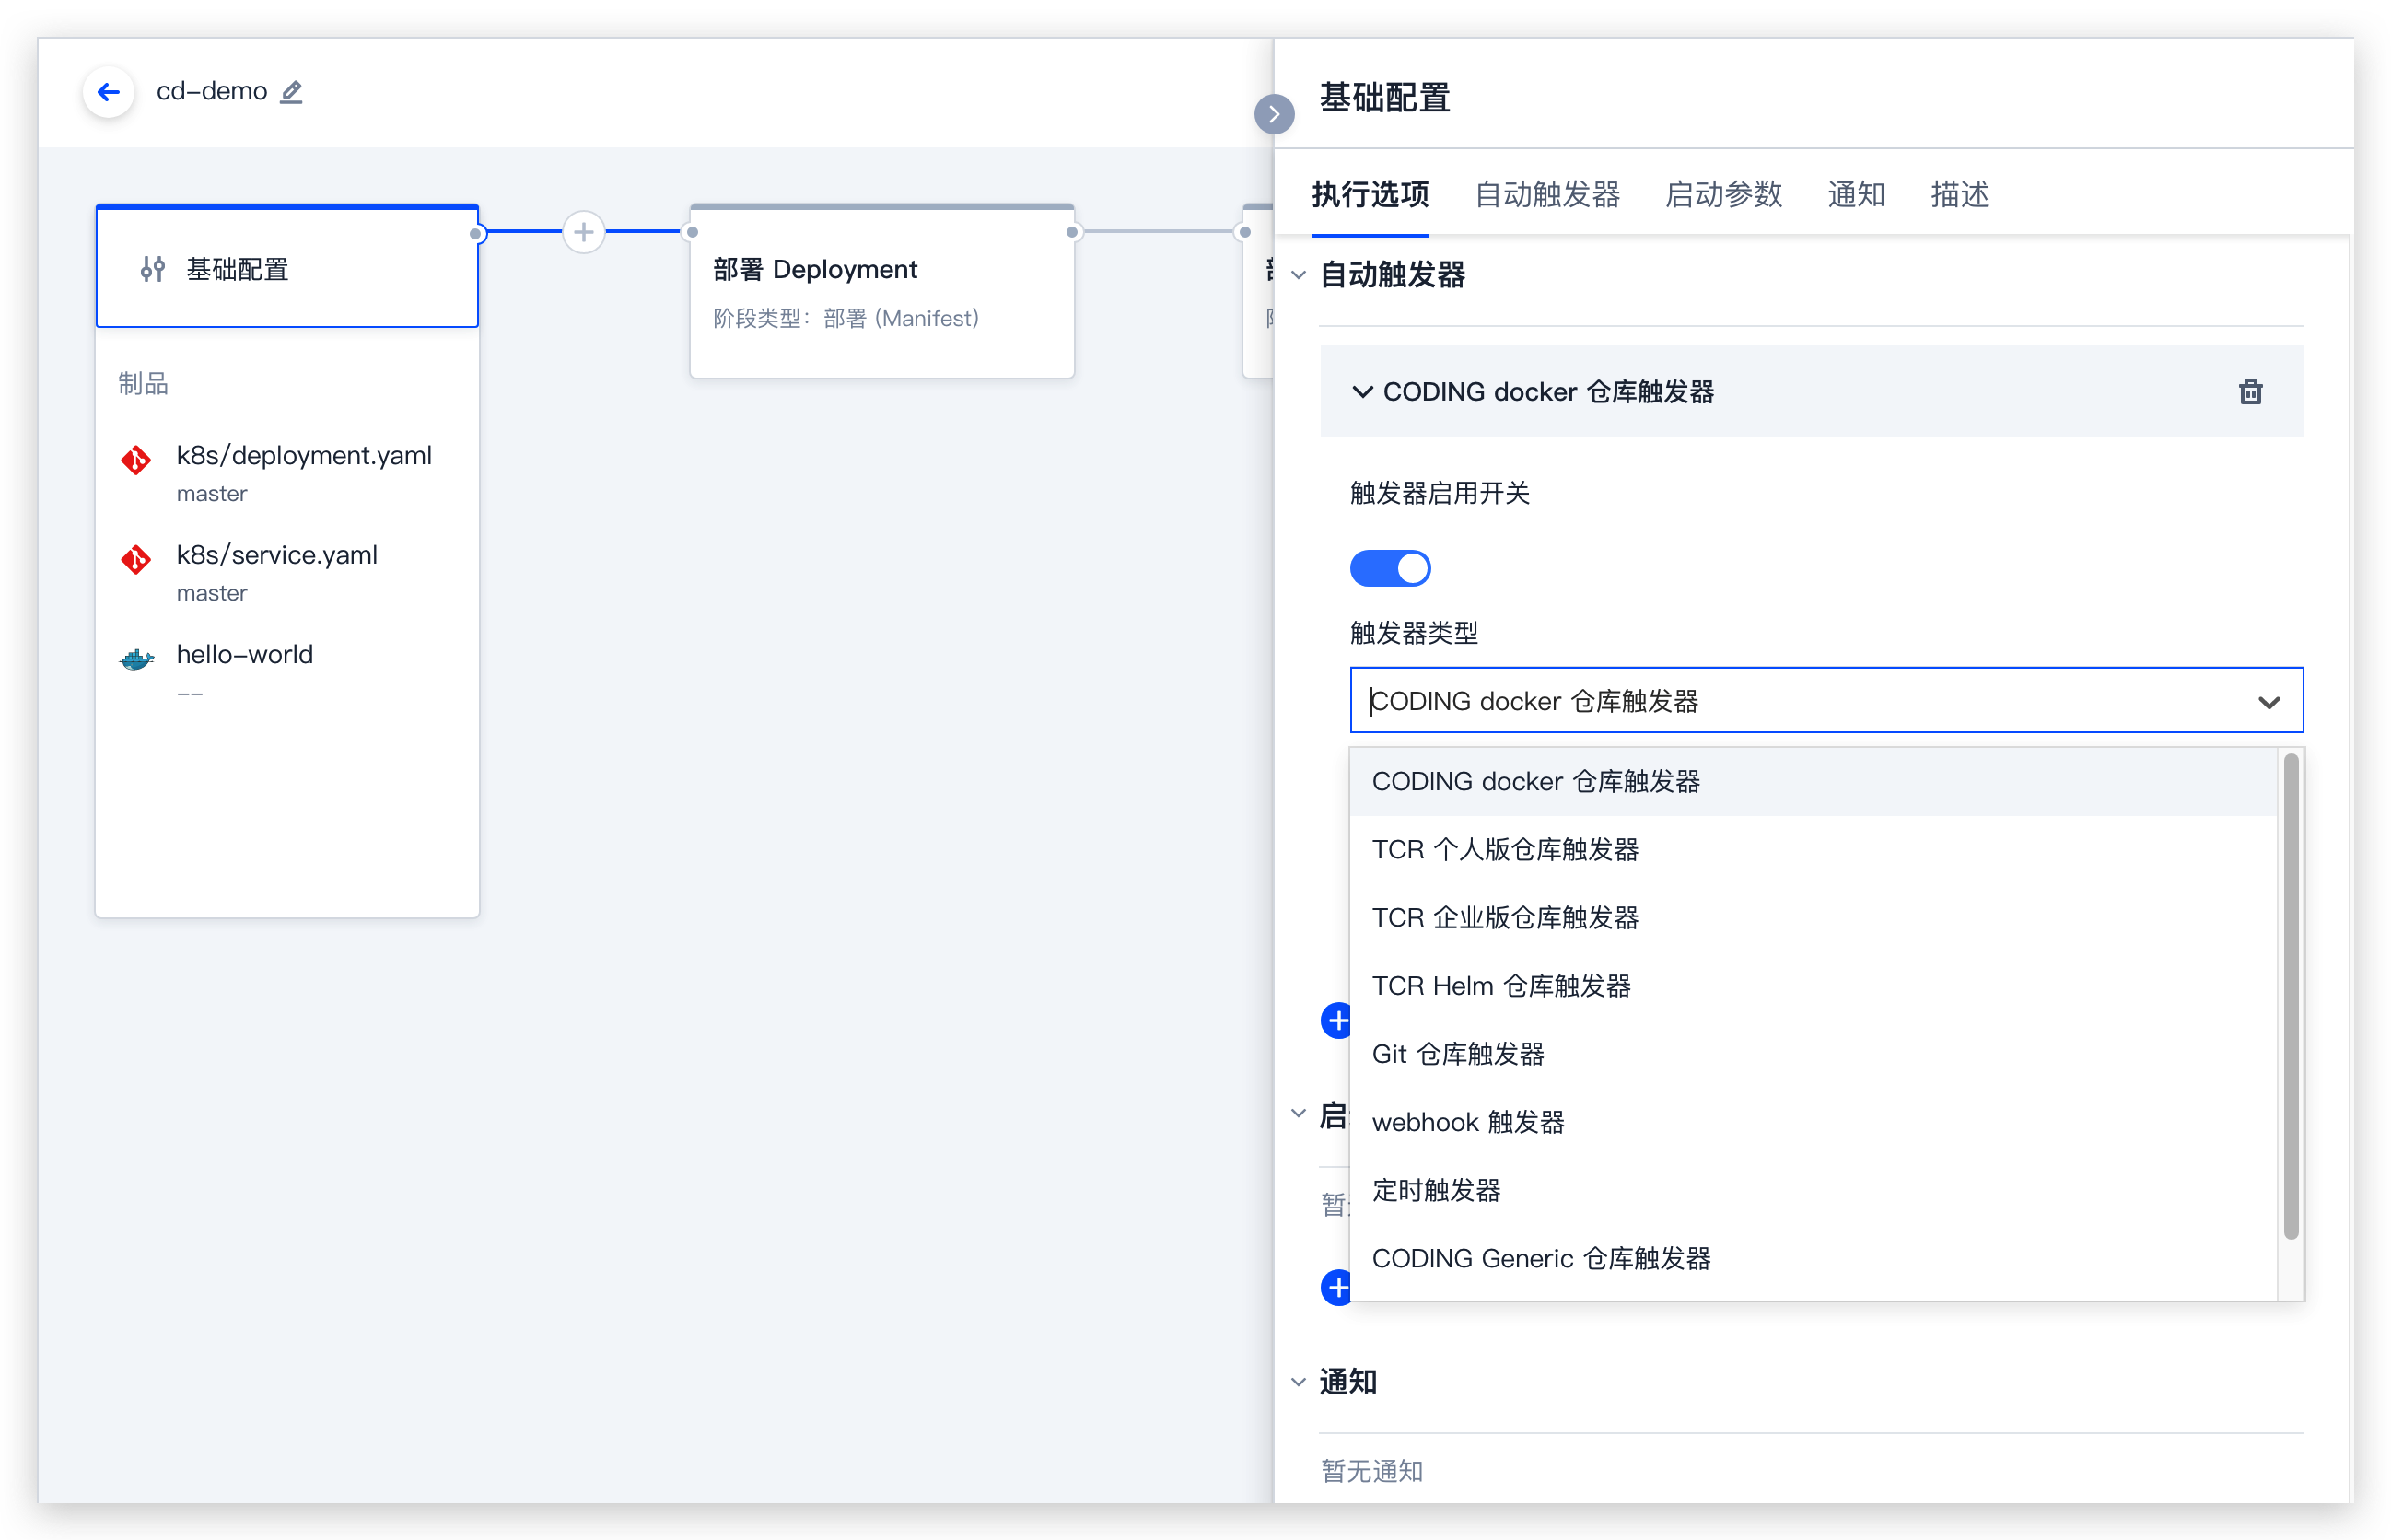
Task: Click the k8s/deployment.yaml artifact name
Action: (304, 455)
